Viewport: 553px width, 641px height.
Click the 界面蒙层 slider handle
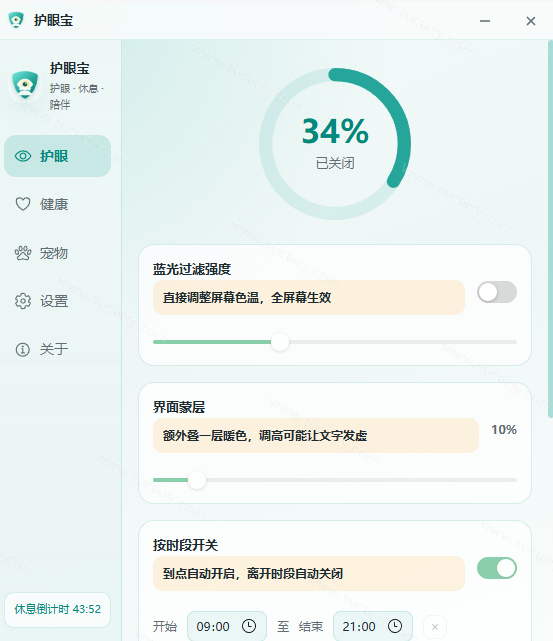pos(197,480)
